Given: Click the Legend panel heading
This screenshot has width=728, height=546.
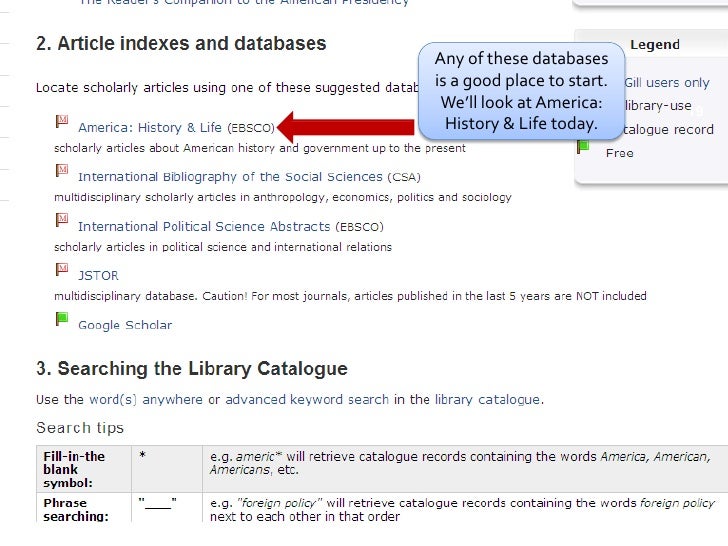Looking at the screenshot, I should pyautogui.click(x=655, y=45).
